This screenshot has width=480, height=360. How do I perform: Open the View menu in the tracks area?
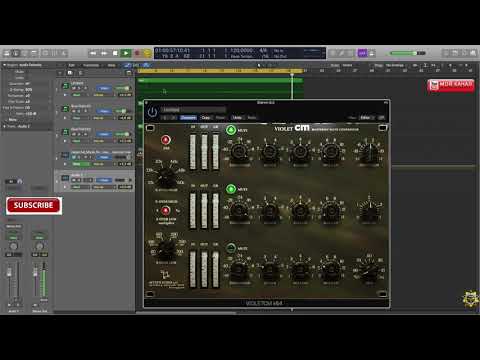112,65
